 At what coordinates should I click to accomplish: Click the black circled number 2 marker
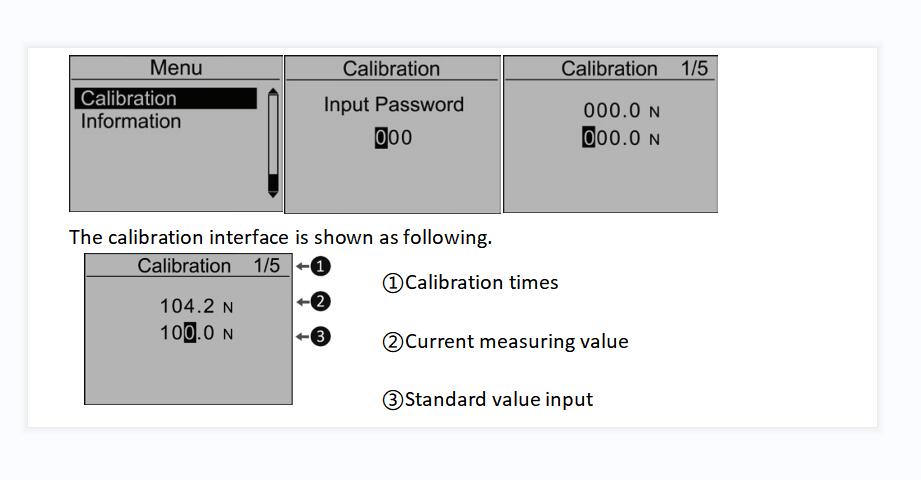[320, 302]
